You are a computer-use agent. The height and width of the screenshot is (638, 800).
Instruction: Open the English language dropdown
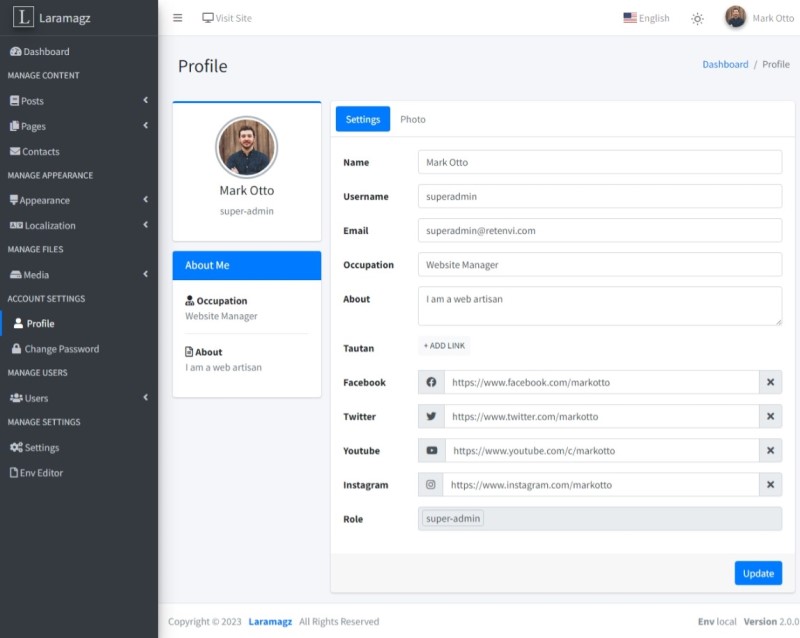pyautogui.click(x=646, y=18)
